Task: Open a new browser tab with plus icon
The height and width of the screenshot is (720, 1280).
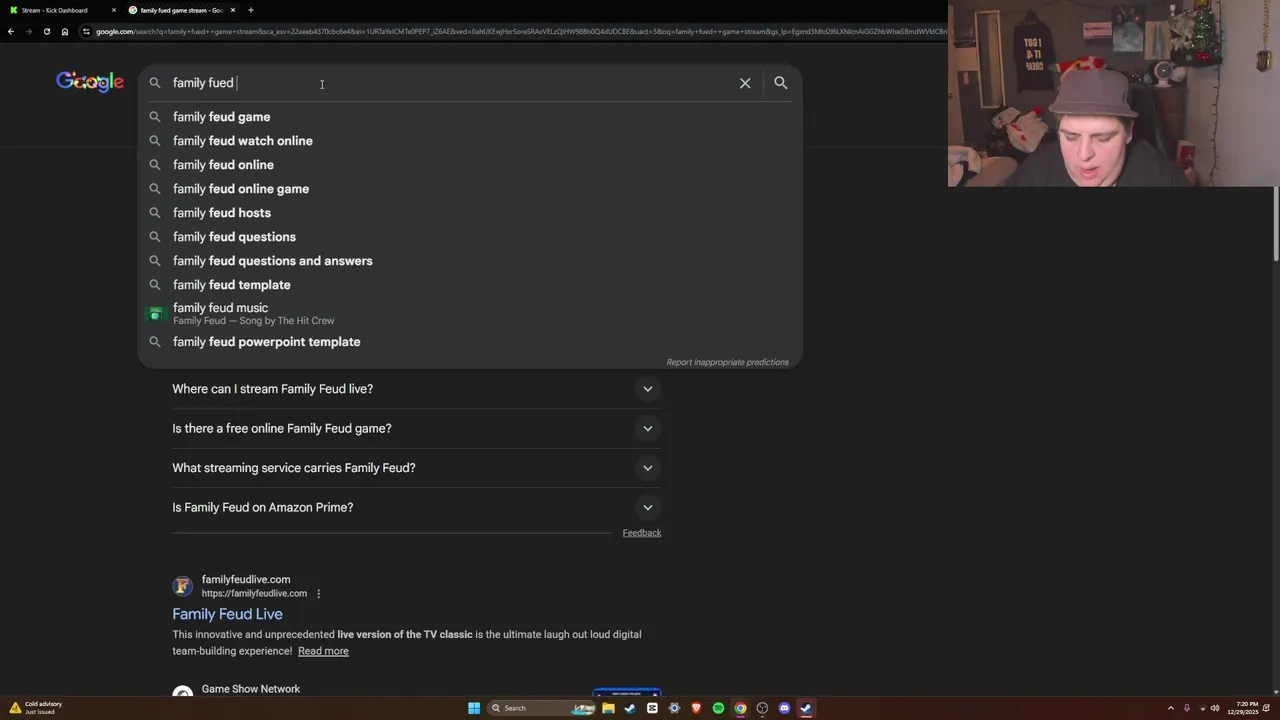Action: tap(251, 10)
